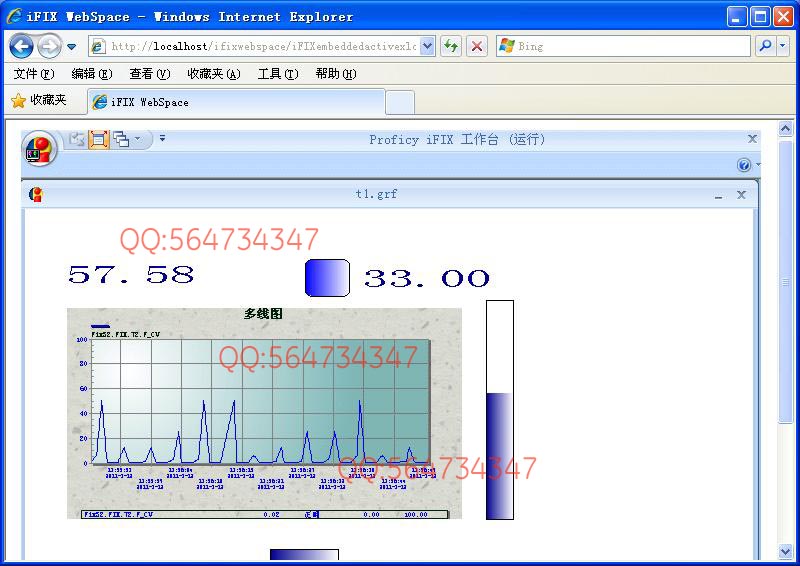Click the red Stop loading icon
Image resolution: width=800 pixels, height=566 pixels.
tap(477, 46)
